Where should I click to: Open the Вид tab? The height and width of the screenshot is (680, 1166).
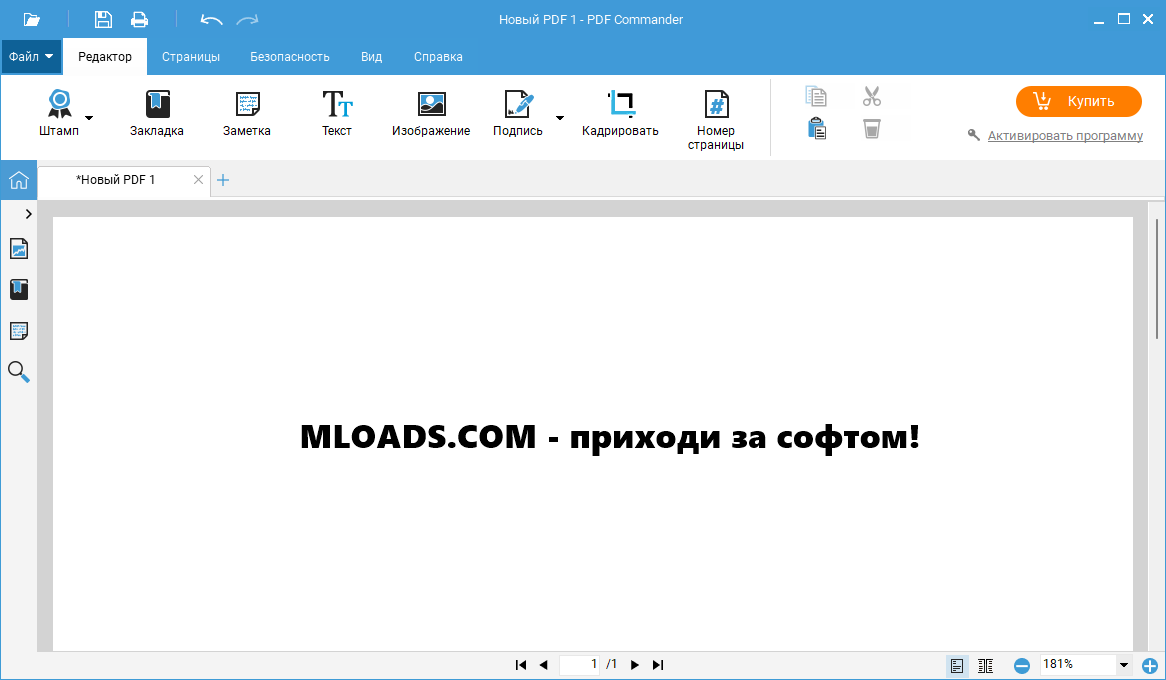[372, 57]
